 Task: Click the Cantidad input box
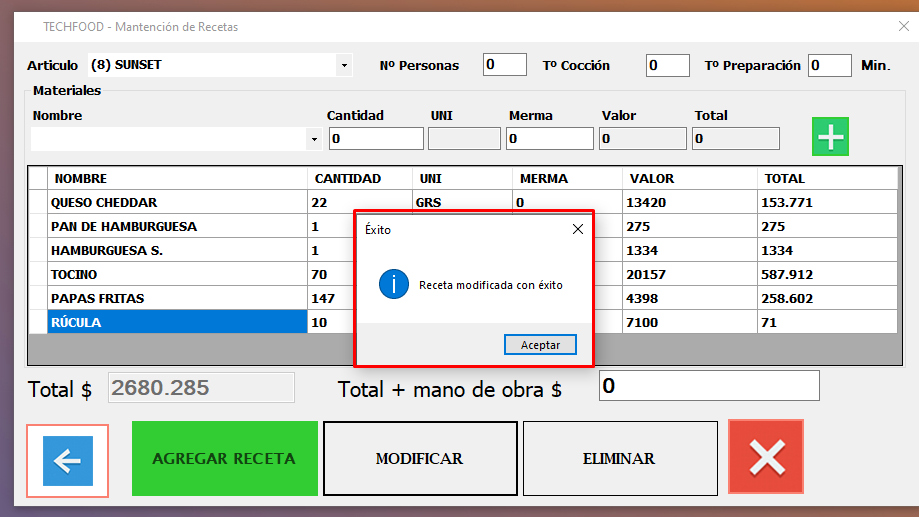(376, 139)
